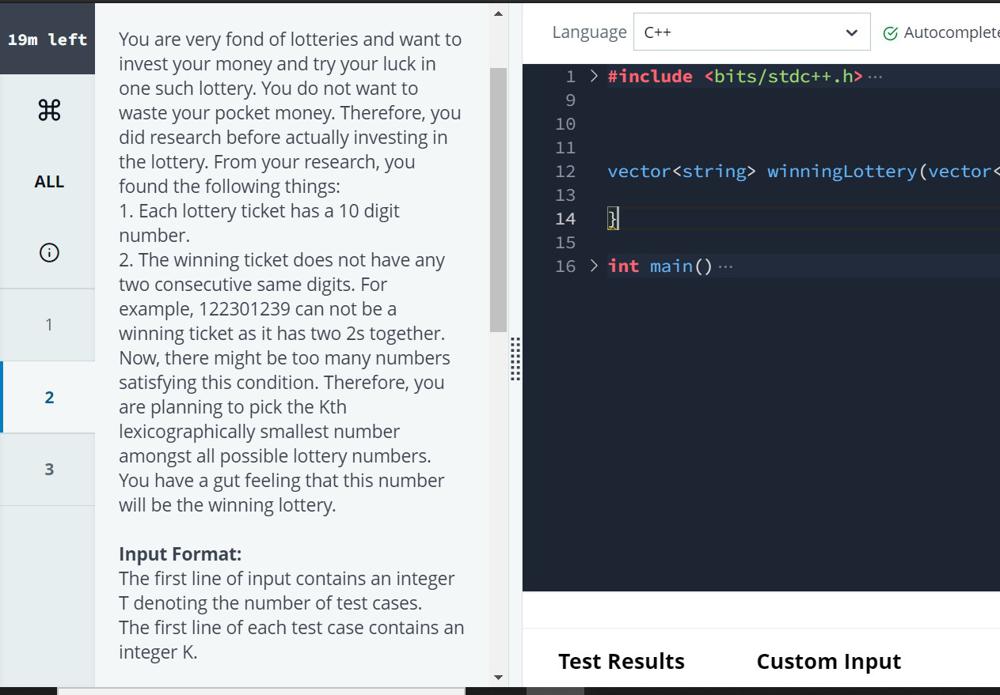Click the 19m left timer
Image resolution: width=1000 pixels, height=695 pixels.
pos(47,40)
